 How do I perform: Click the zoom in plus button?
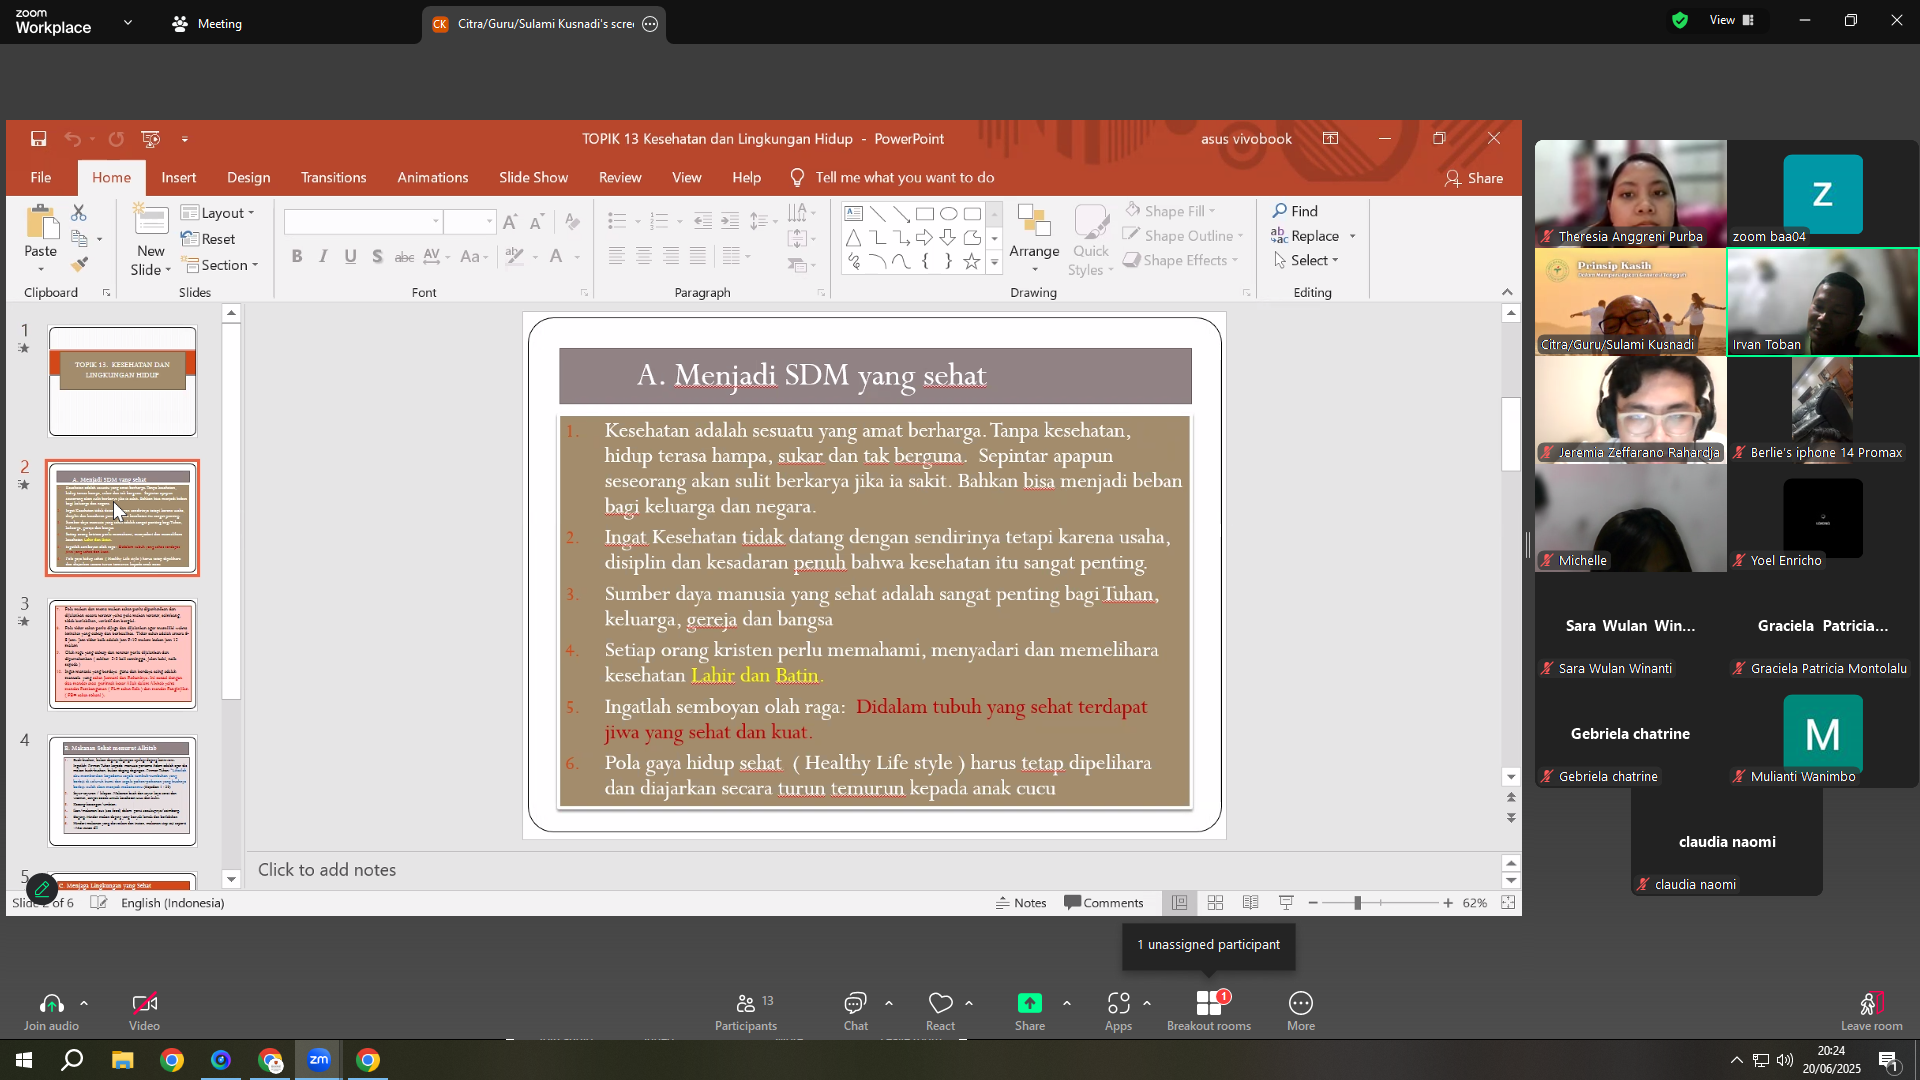click(1448, 903)
